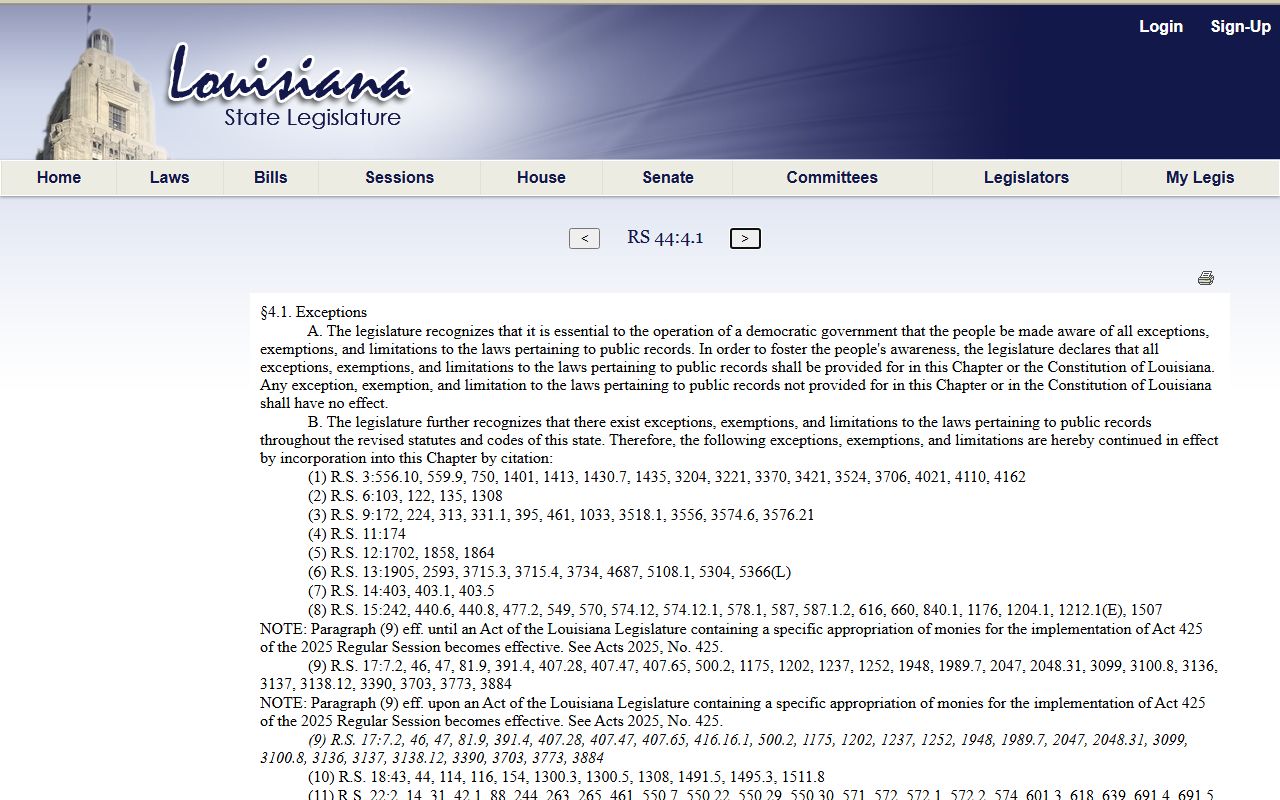
Task: Click the '(6) R.S. 13:1905' citation line
Action: 549,572
